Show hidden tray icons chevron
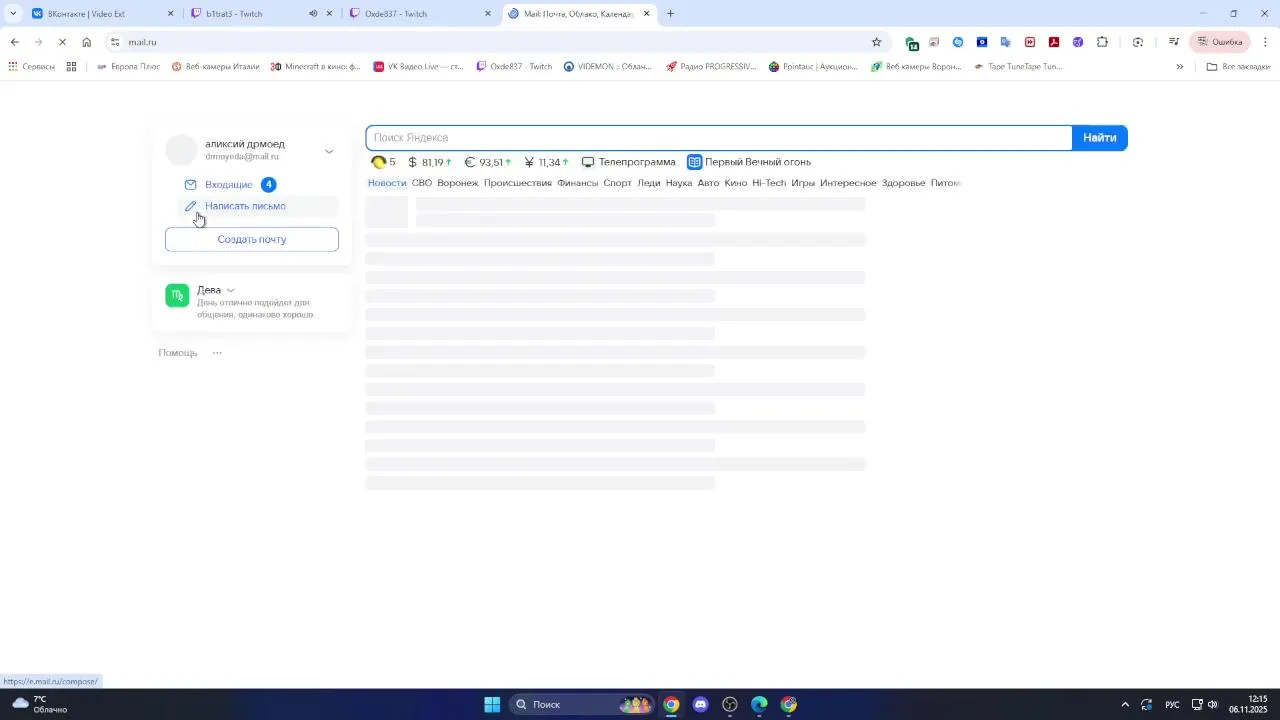 coord(1125,704)
